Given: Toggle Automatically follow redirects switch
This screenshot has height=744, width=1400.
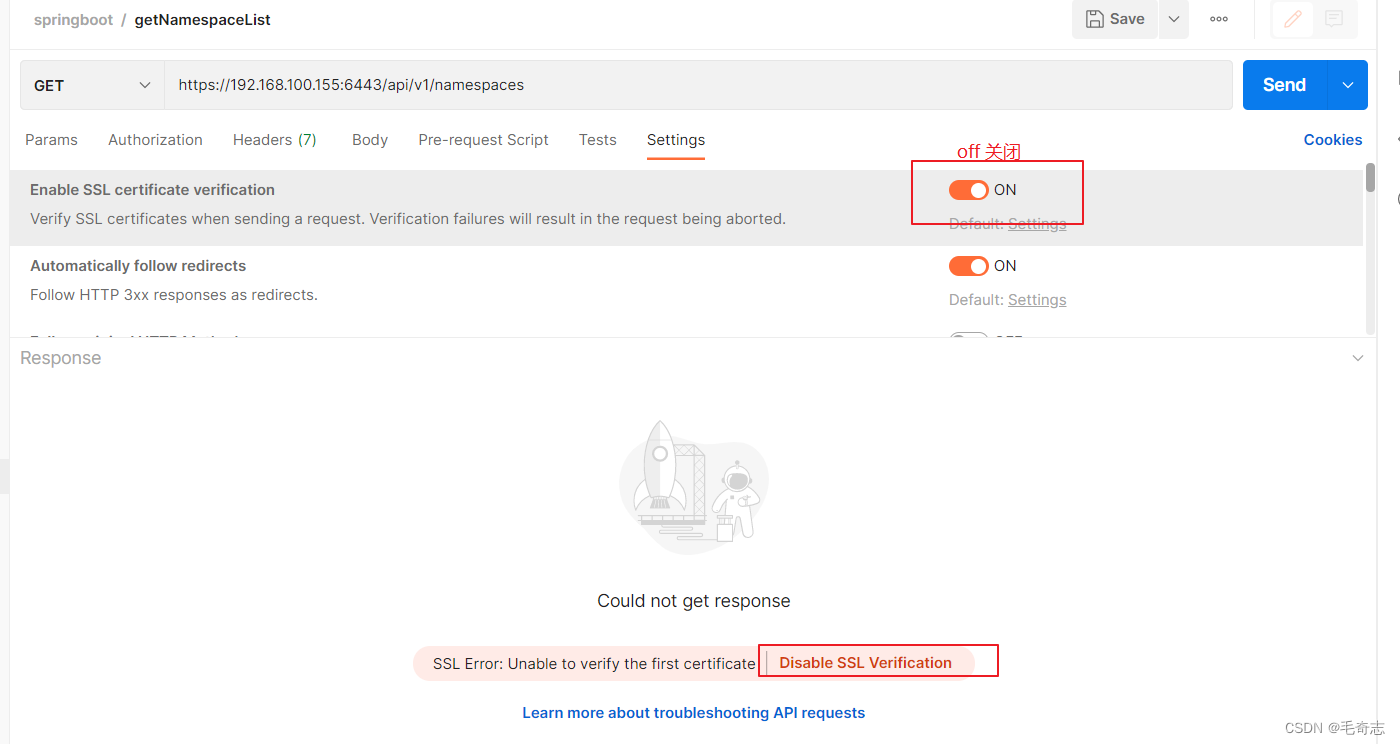Looking at the screenshot, I should [968, 266].
